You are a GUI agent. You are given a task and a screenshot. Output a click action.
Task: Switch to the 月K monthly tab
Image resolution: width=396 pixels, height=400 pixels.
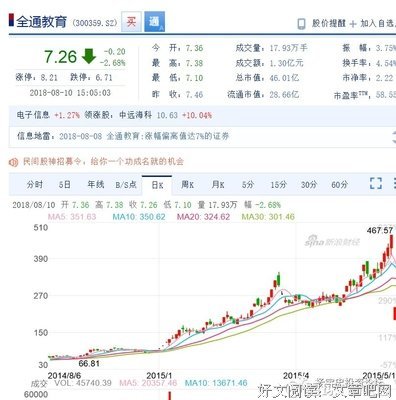(218, 185)
